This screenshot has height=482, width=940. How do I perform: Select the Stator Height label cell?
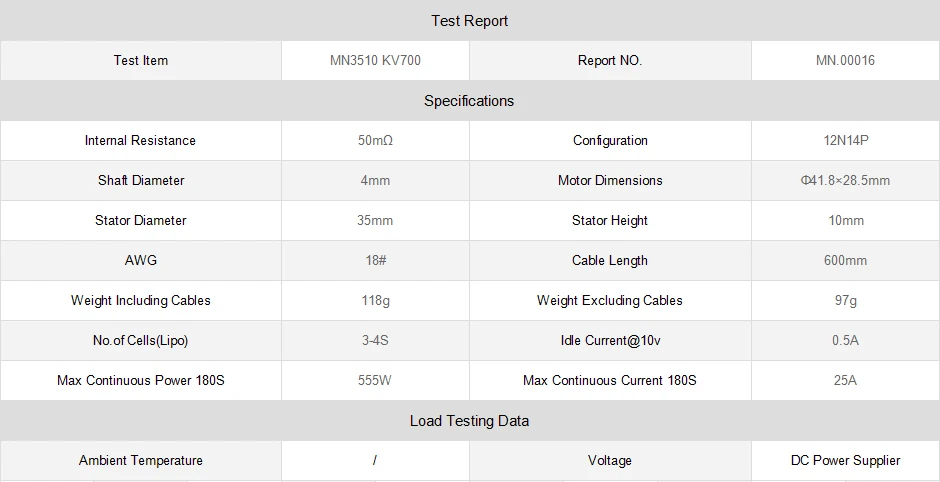[610, 221]
